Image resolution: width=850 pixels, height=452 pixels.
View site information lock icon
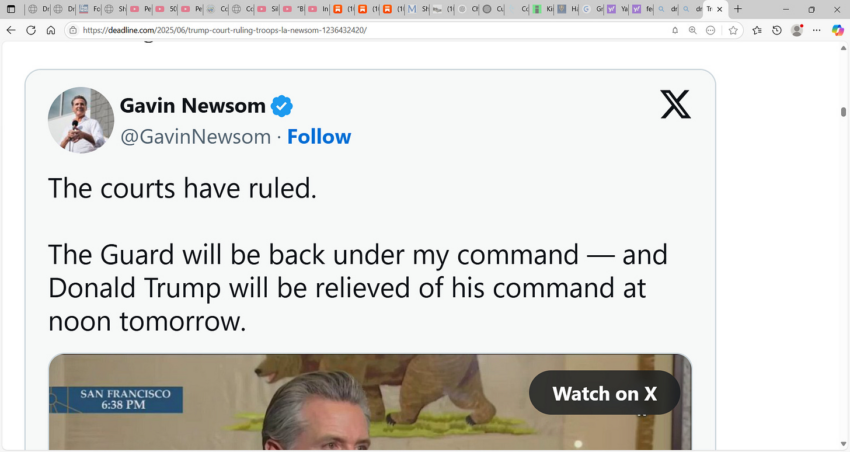tap(73, 30)
